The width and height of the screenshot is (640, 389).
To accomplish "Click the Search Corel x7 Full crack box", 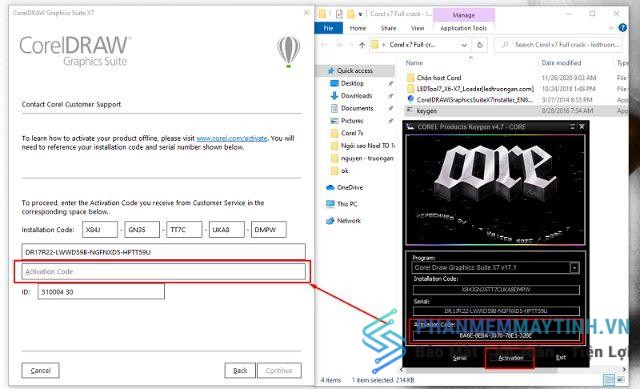I will click(x=558, y=44).
